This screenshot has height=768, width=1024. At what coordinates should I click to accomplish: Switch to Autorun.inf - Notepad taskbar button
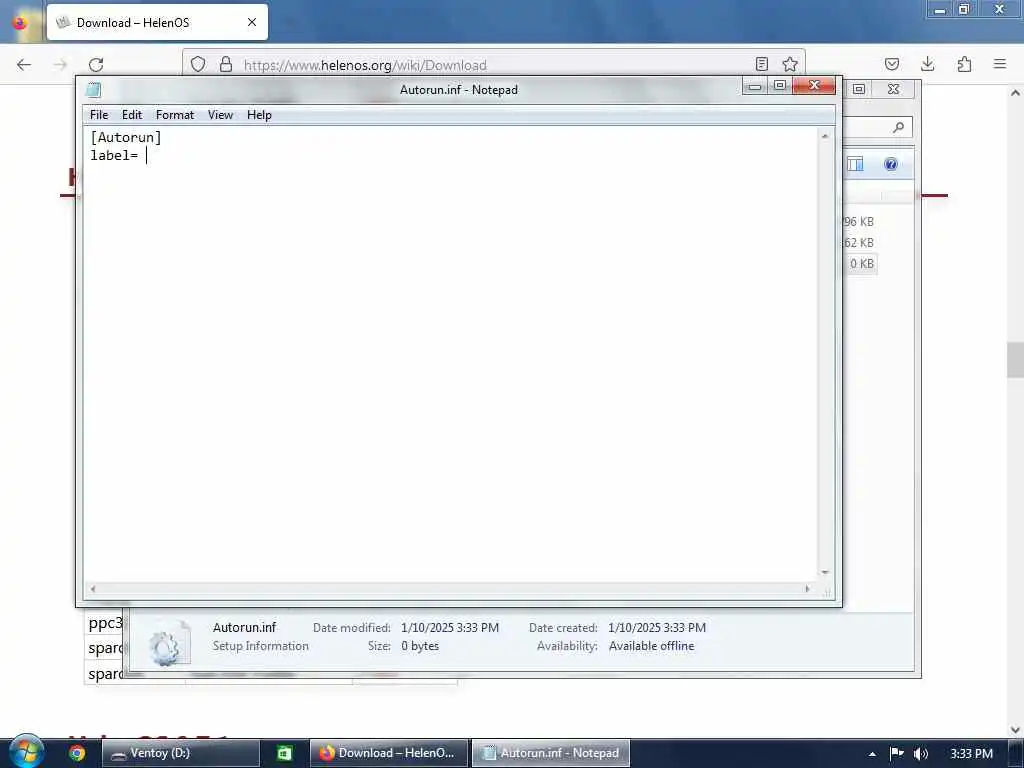(551, 753)
